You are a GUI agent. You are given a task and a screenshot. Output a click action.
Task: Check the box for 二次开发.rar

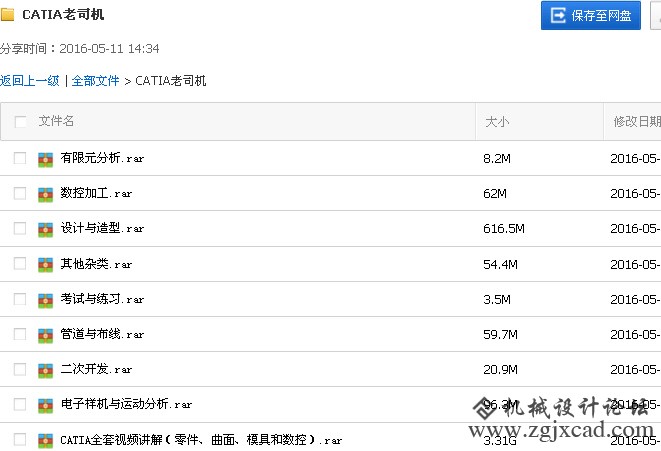(20, 369)
